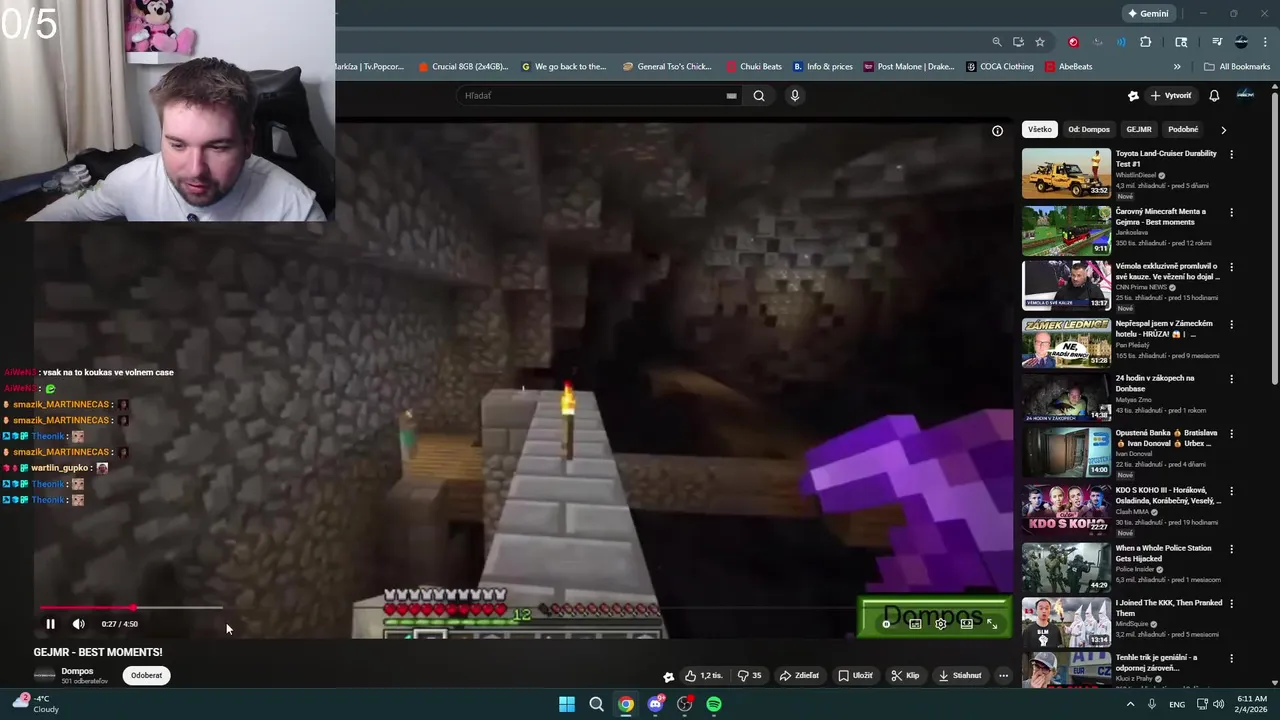Open the three-dot more actions below the video
1280x720 pixels.
point(1003,675)
